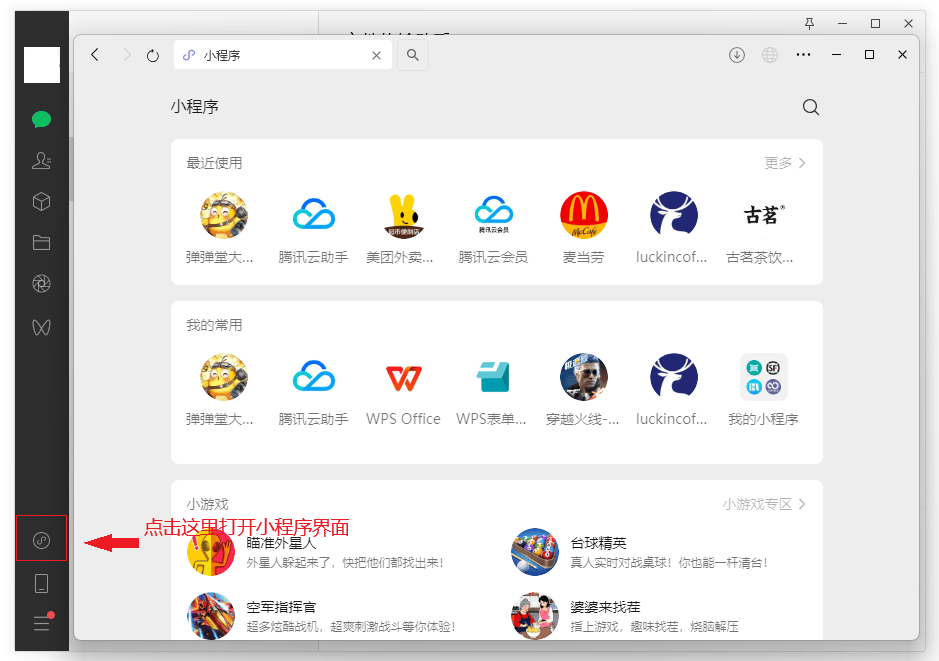The height and width of the screenshot is (661, 939).
Task: Click the download icon in the title bar
Action: pos(737,55)
